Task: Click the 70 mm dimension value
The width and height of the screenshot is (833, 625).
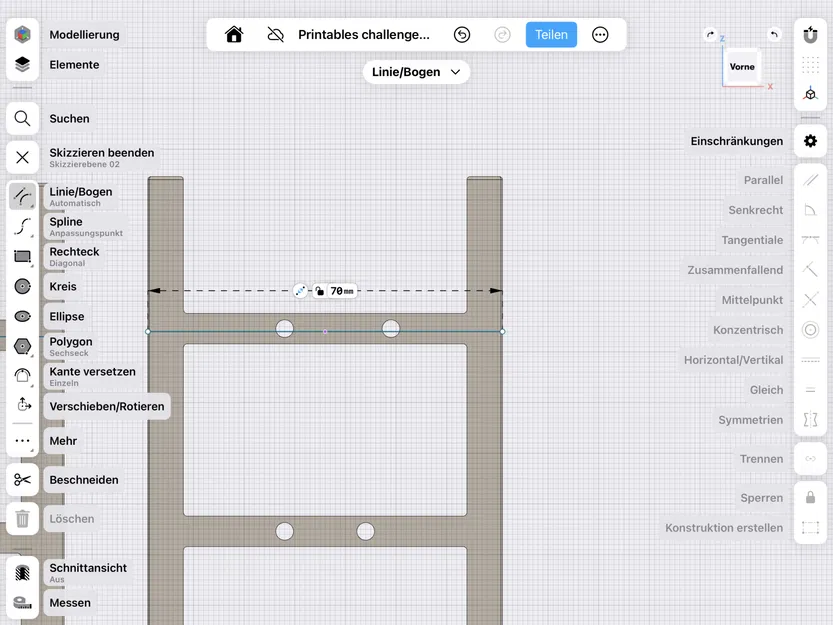Action: pyautogui.click(x=342, y=291)
